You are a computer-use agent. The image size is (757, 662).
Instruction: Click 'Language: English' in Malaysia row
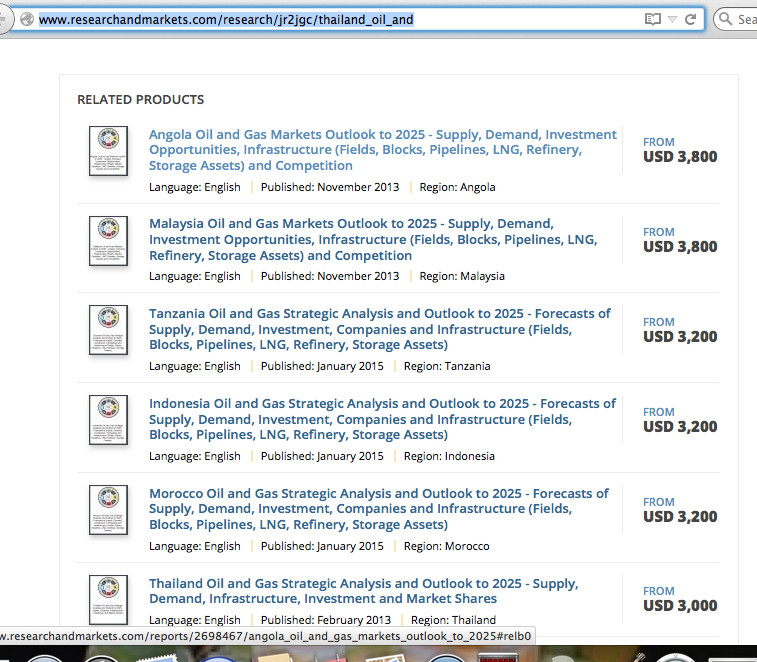[195, 276]
